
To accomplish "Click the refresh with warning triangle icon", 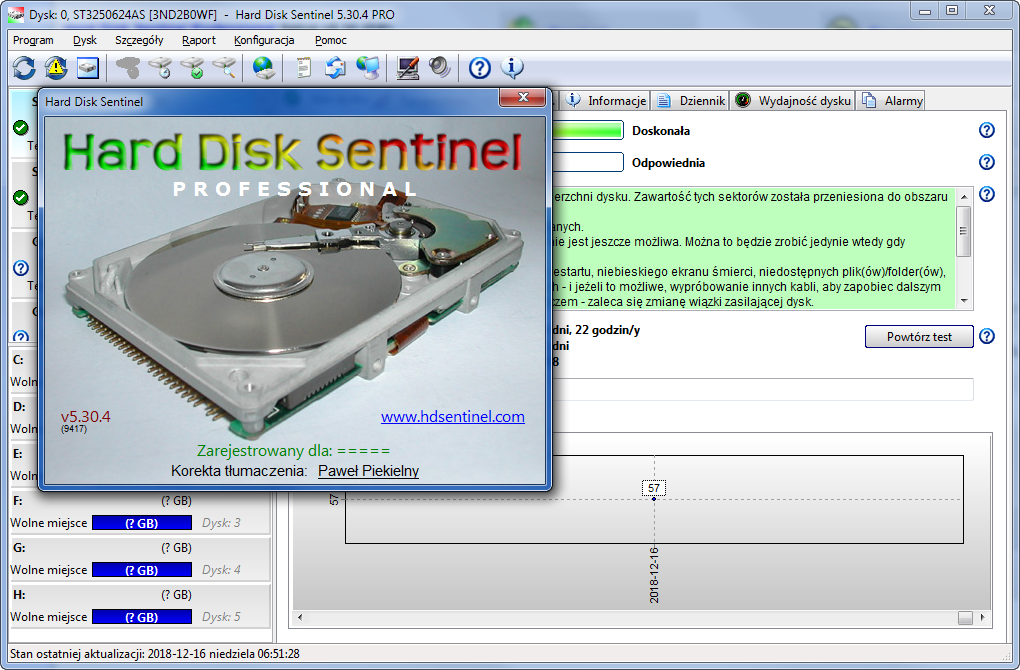I will (56, 68).
